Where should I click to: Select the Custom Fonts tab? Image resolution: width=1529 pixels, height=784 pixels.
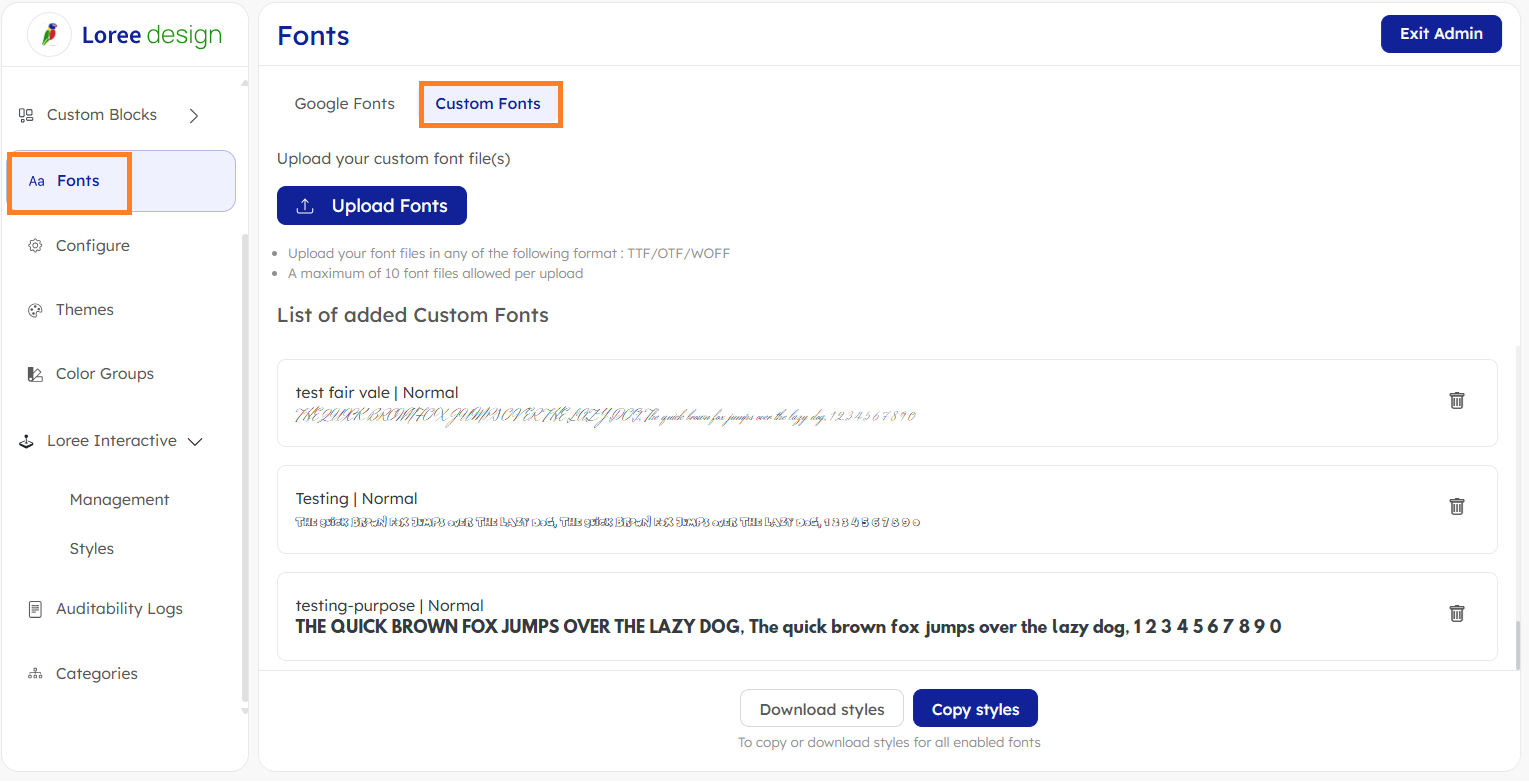[488, 104]
